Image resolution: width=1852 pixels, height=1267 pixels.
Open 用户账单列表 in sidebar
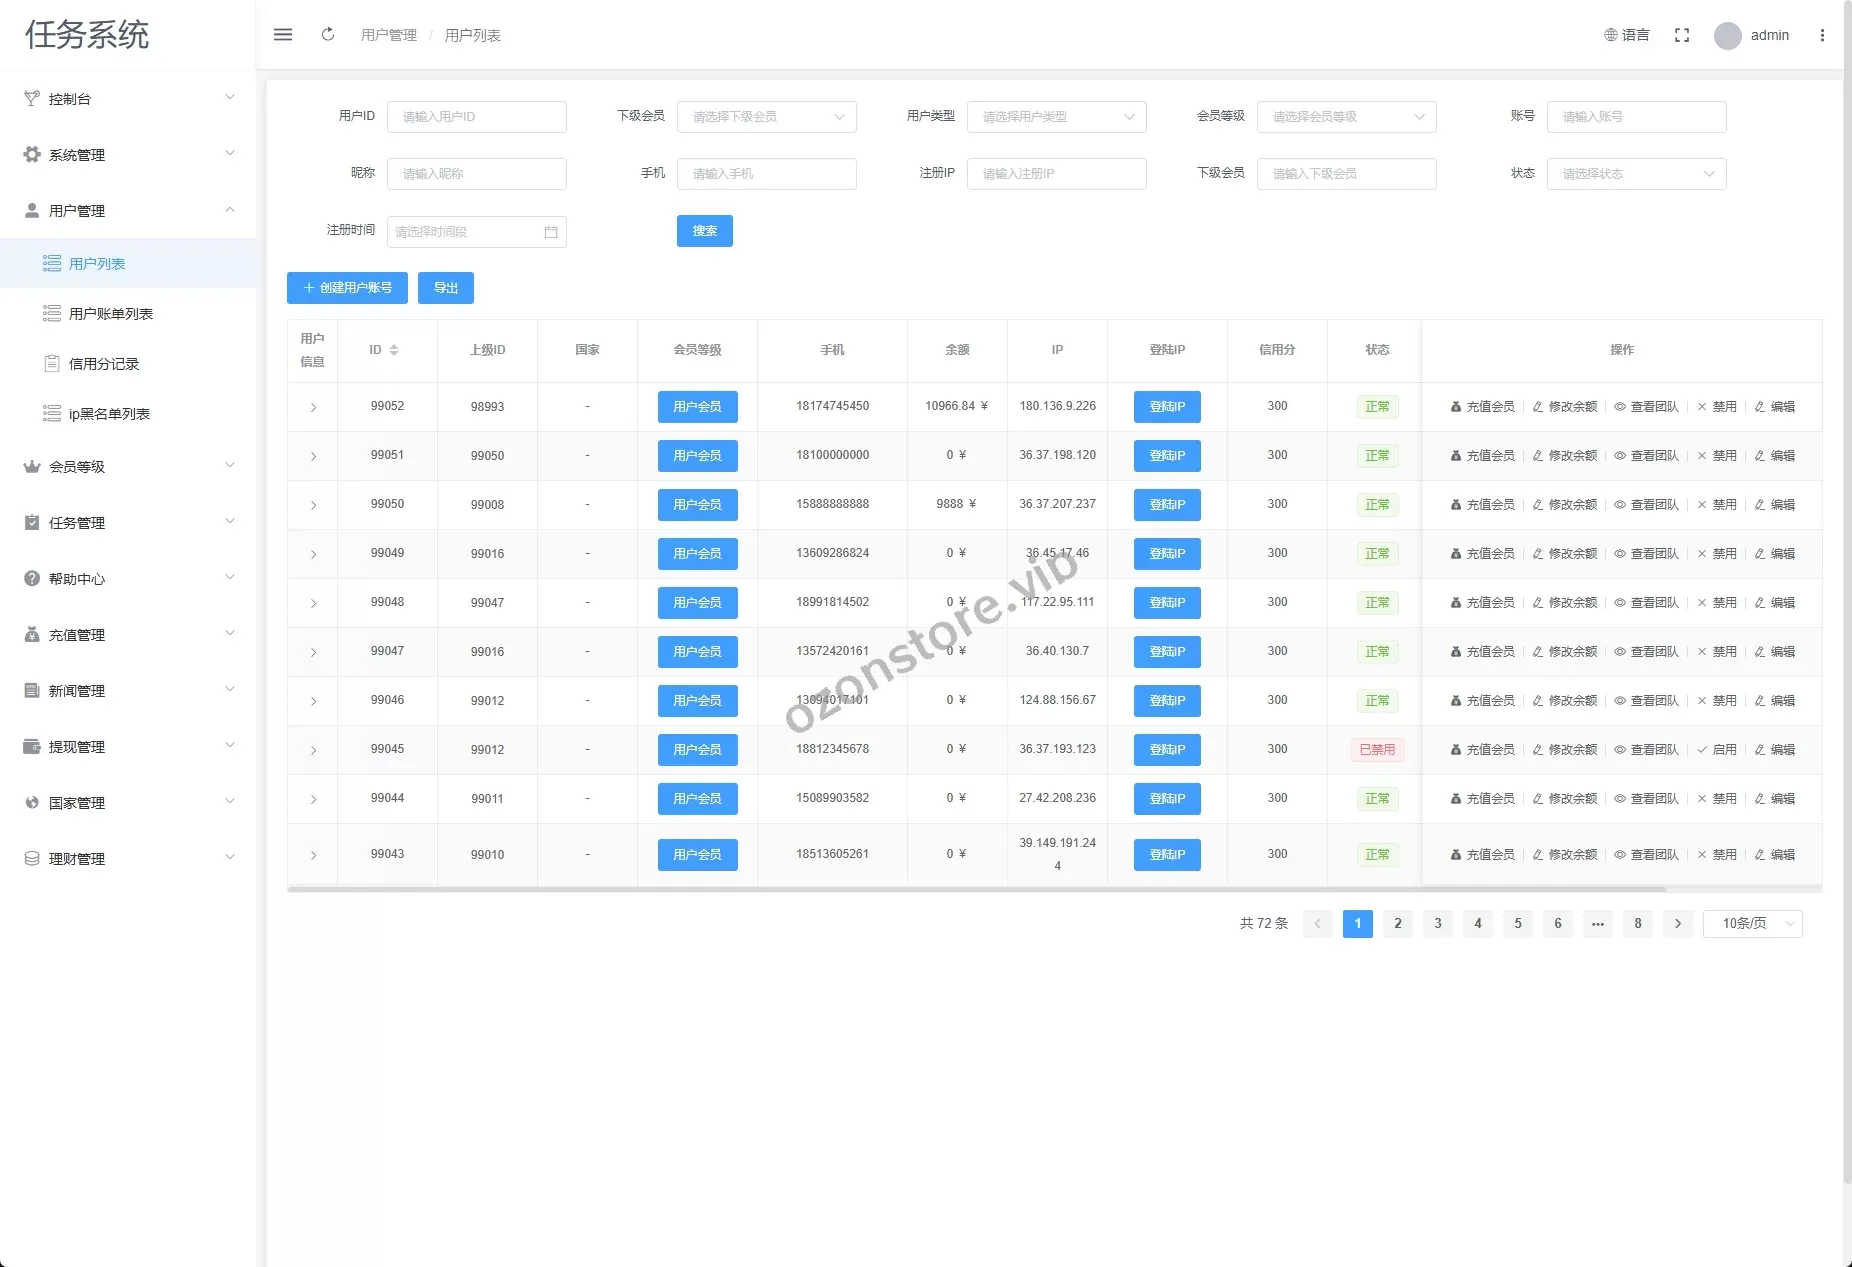point(110,314)
